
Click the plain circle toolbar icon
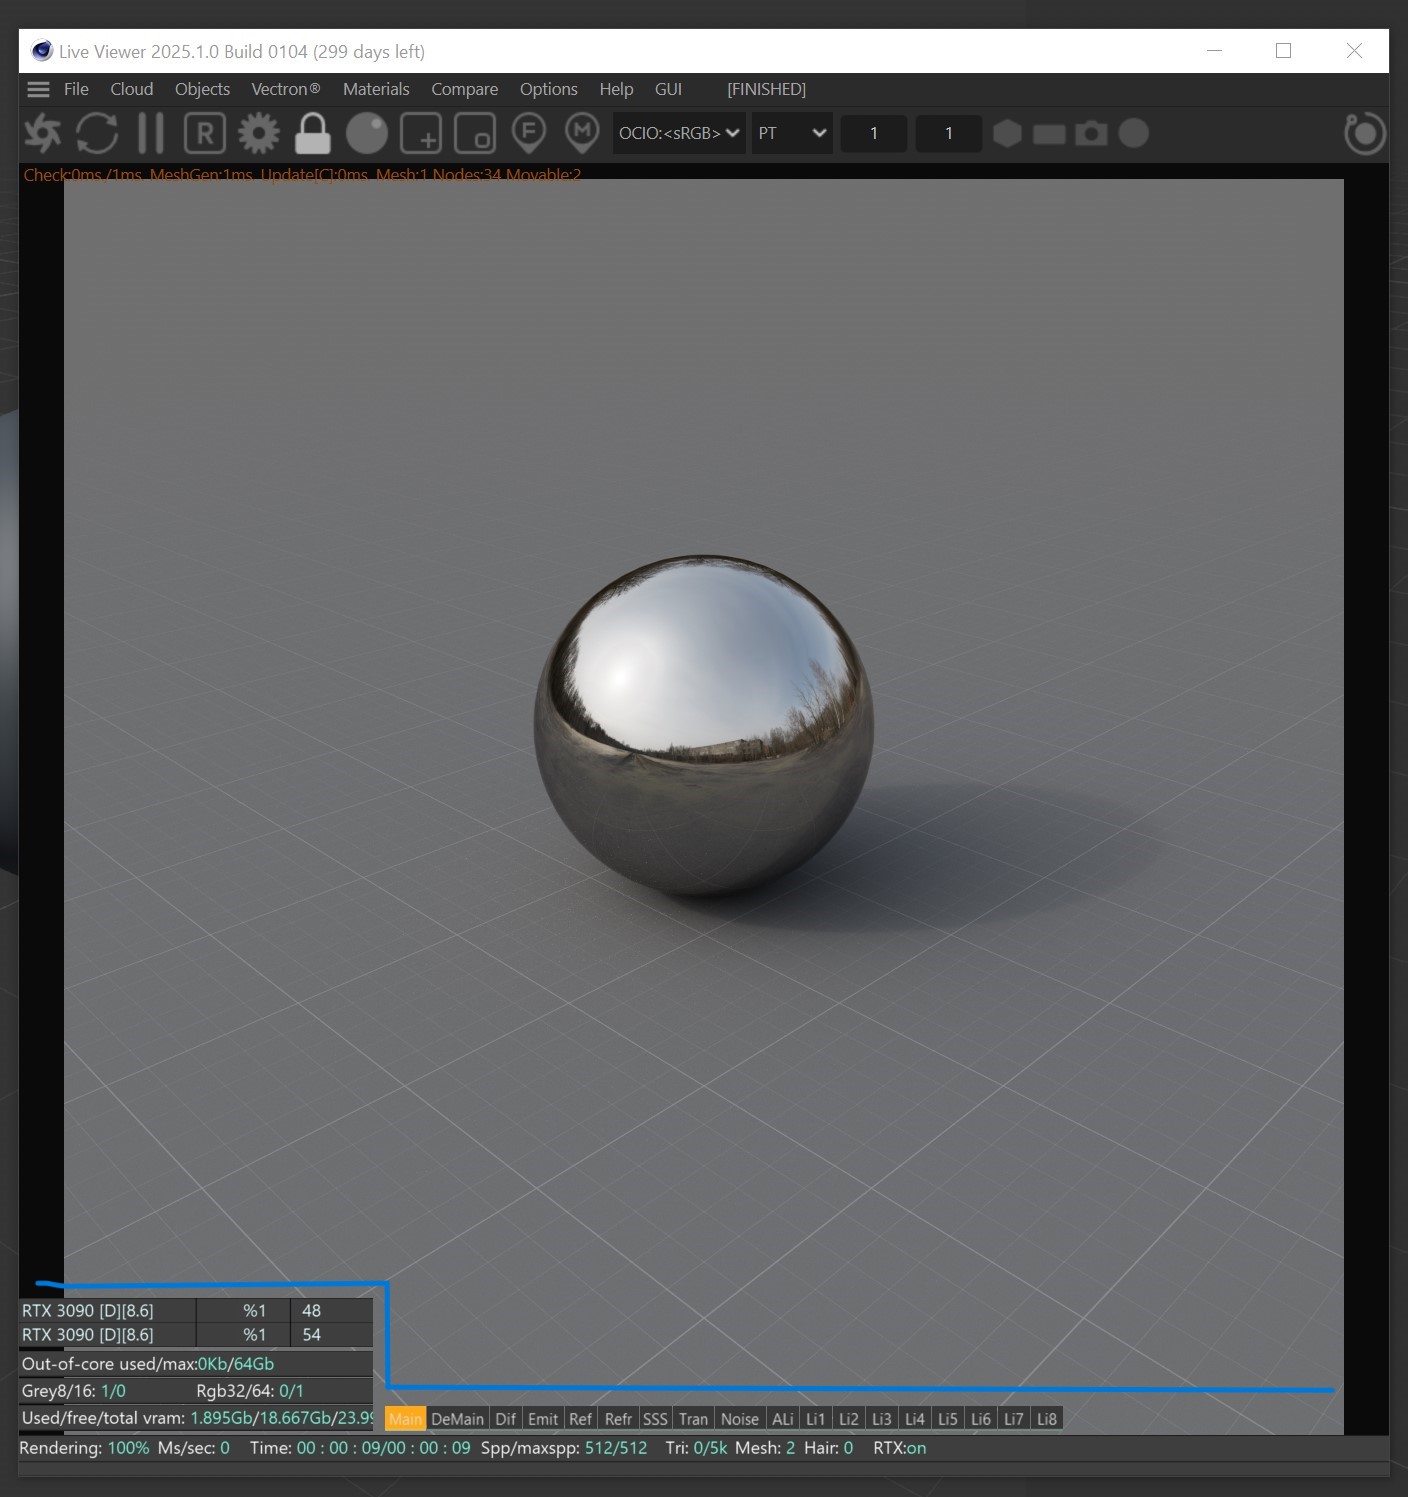click(1133, 133)
